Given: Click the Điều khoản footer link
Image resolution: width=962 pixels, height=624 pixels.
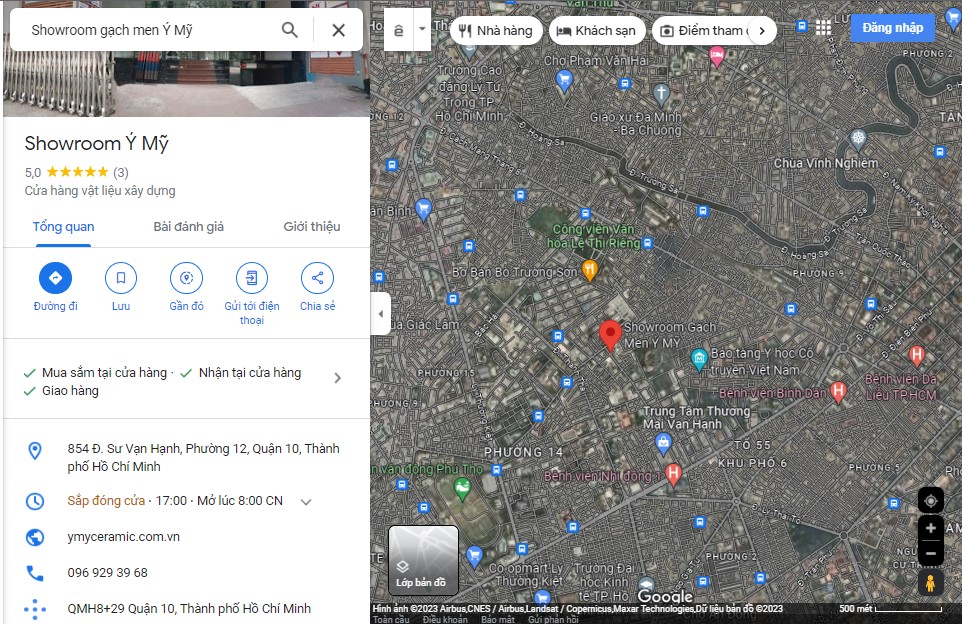Looking at the screenshot, I should [445, 620].
